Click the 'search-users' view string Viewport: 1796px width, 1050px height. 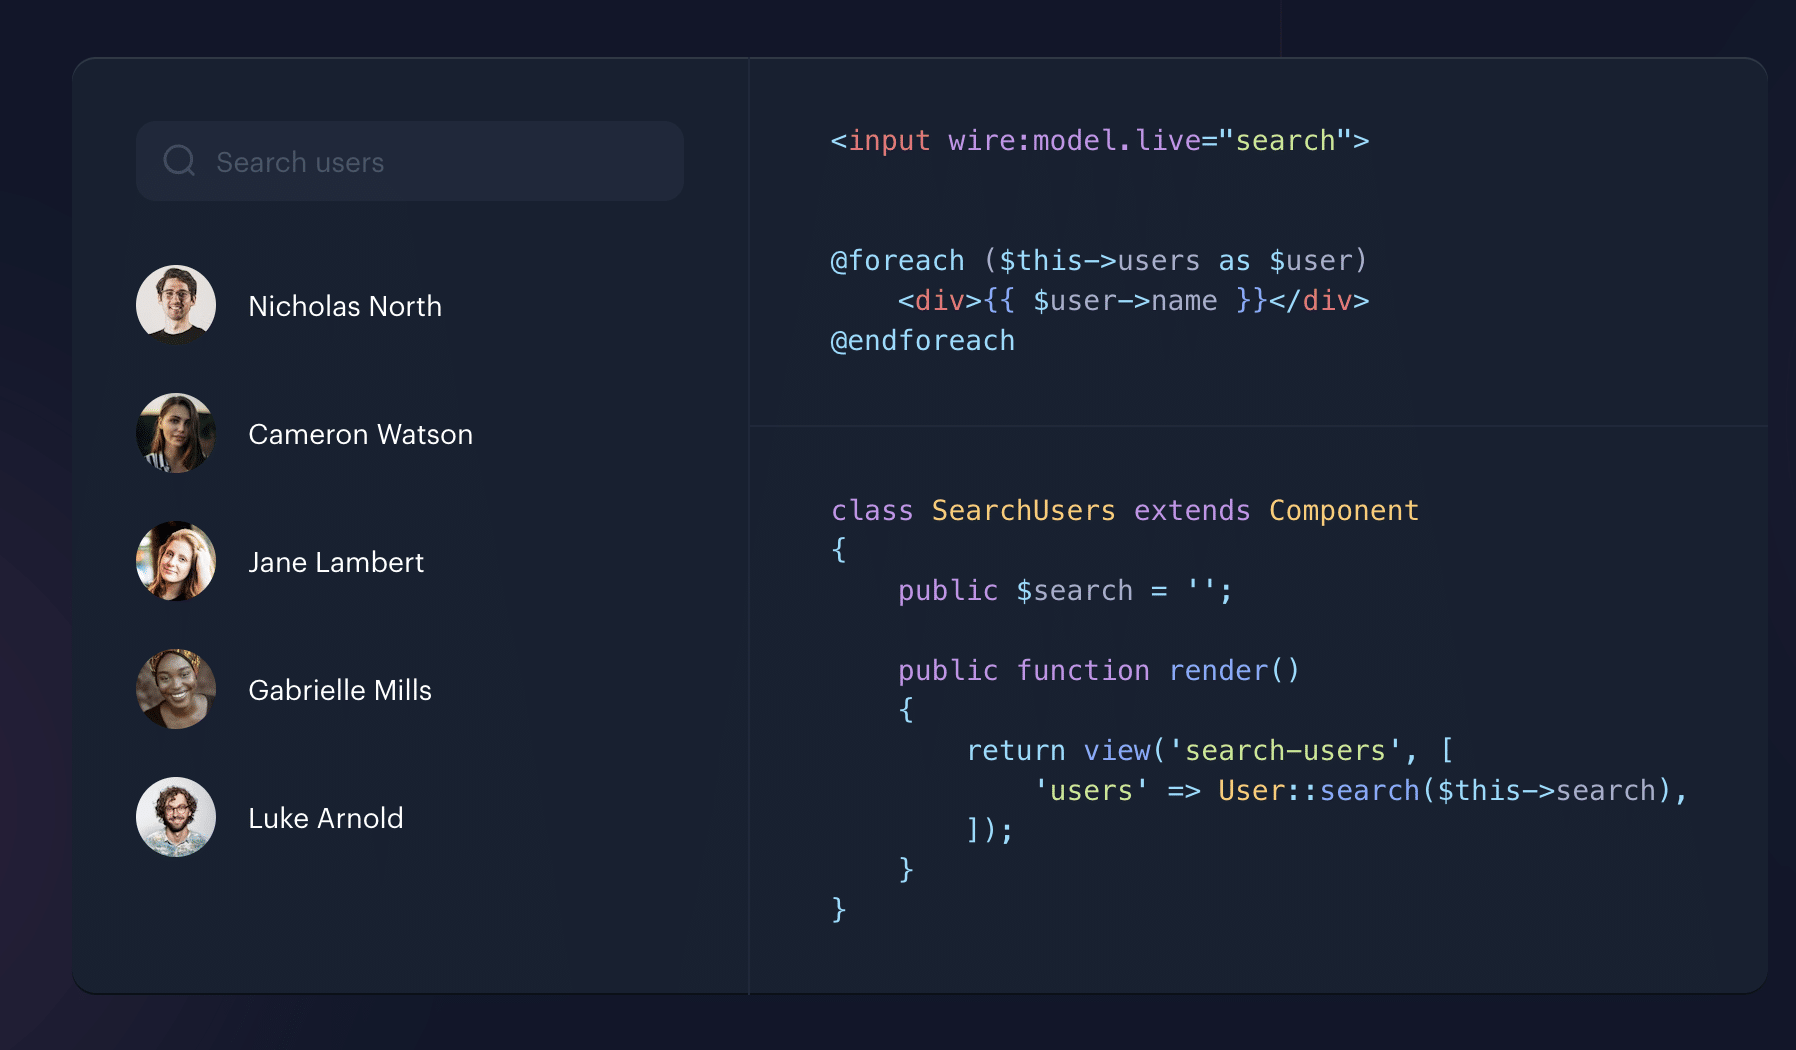1285,751
